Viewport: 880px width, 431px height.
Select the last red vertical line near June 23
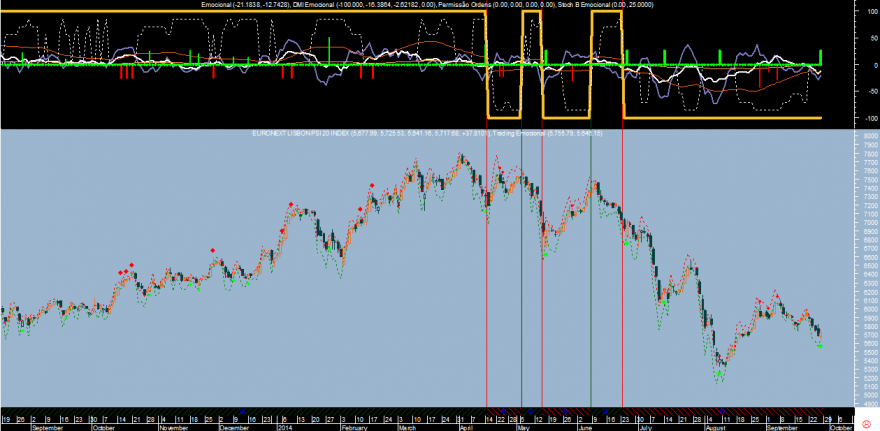[x=623, y=267]
